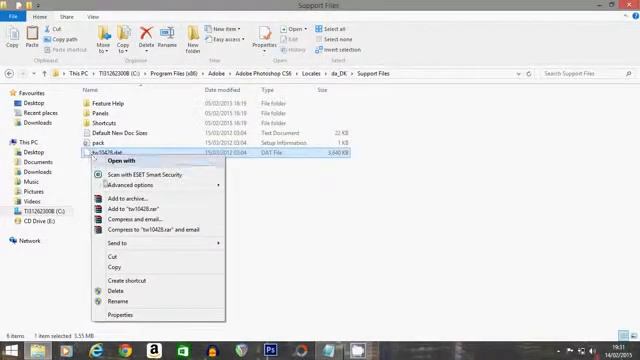Select the Shortcuts folder
This screenshot has height=360, width=640.
pyautogui.click(x=104, y=123)
